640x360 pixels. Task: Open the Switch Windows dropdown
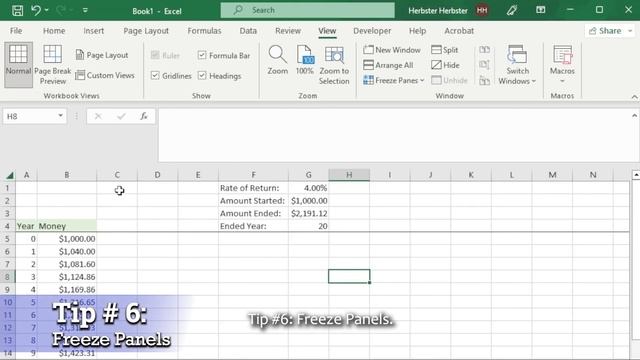[x=517, y=65]
